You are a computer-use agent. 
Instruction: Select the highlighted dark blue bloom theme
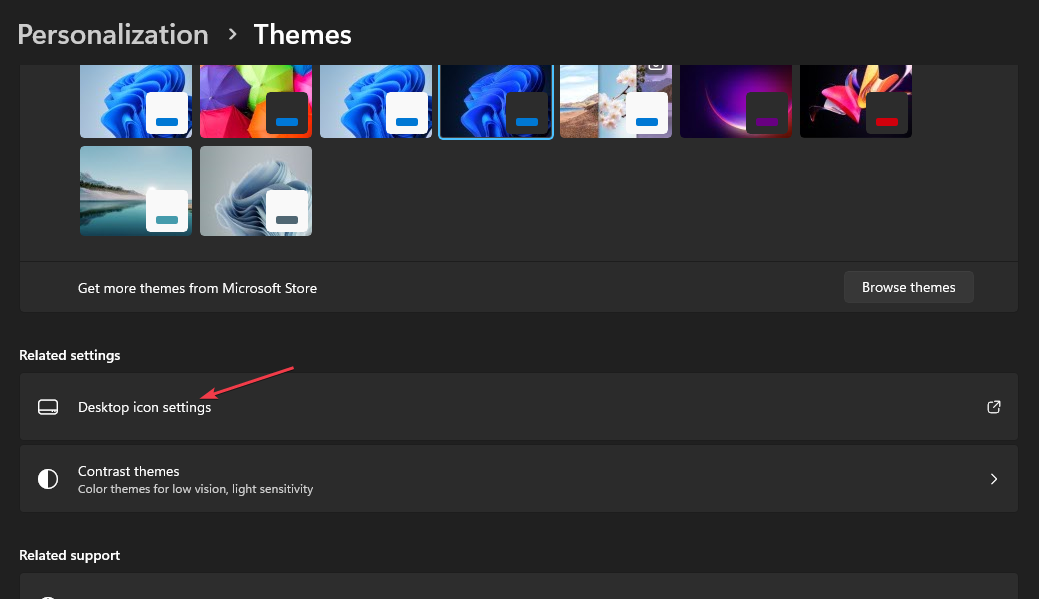click(496, 101)
